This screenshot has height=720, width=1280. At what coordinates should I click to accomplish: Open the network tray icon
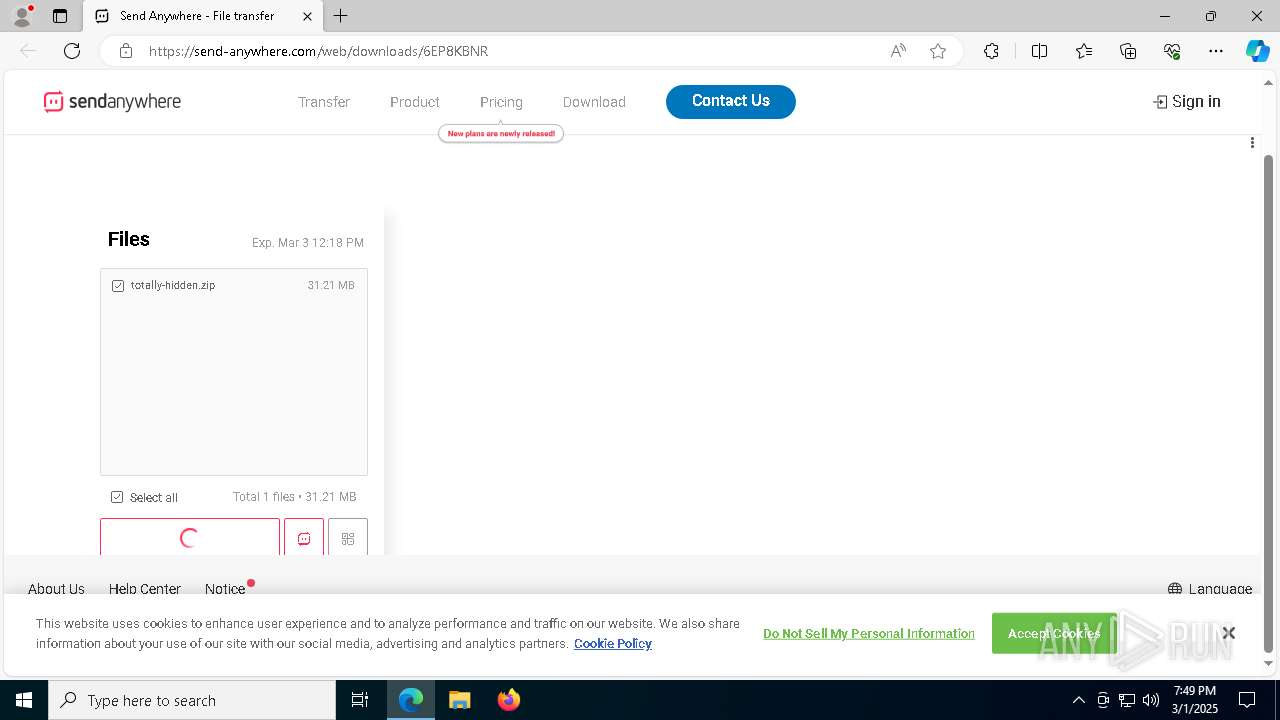1127,700
